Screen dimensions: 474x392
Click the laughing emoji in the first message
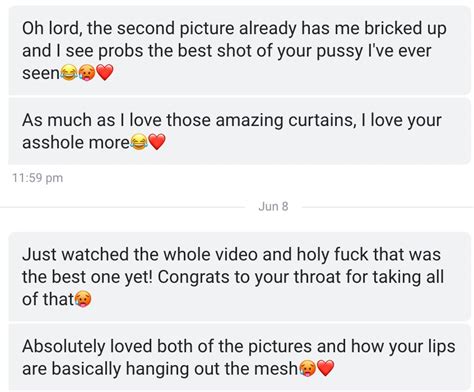pos(69,73)
